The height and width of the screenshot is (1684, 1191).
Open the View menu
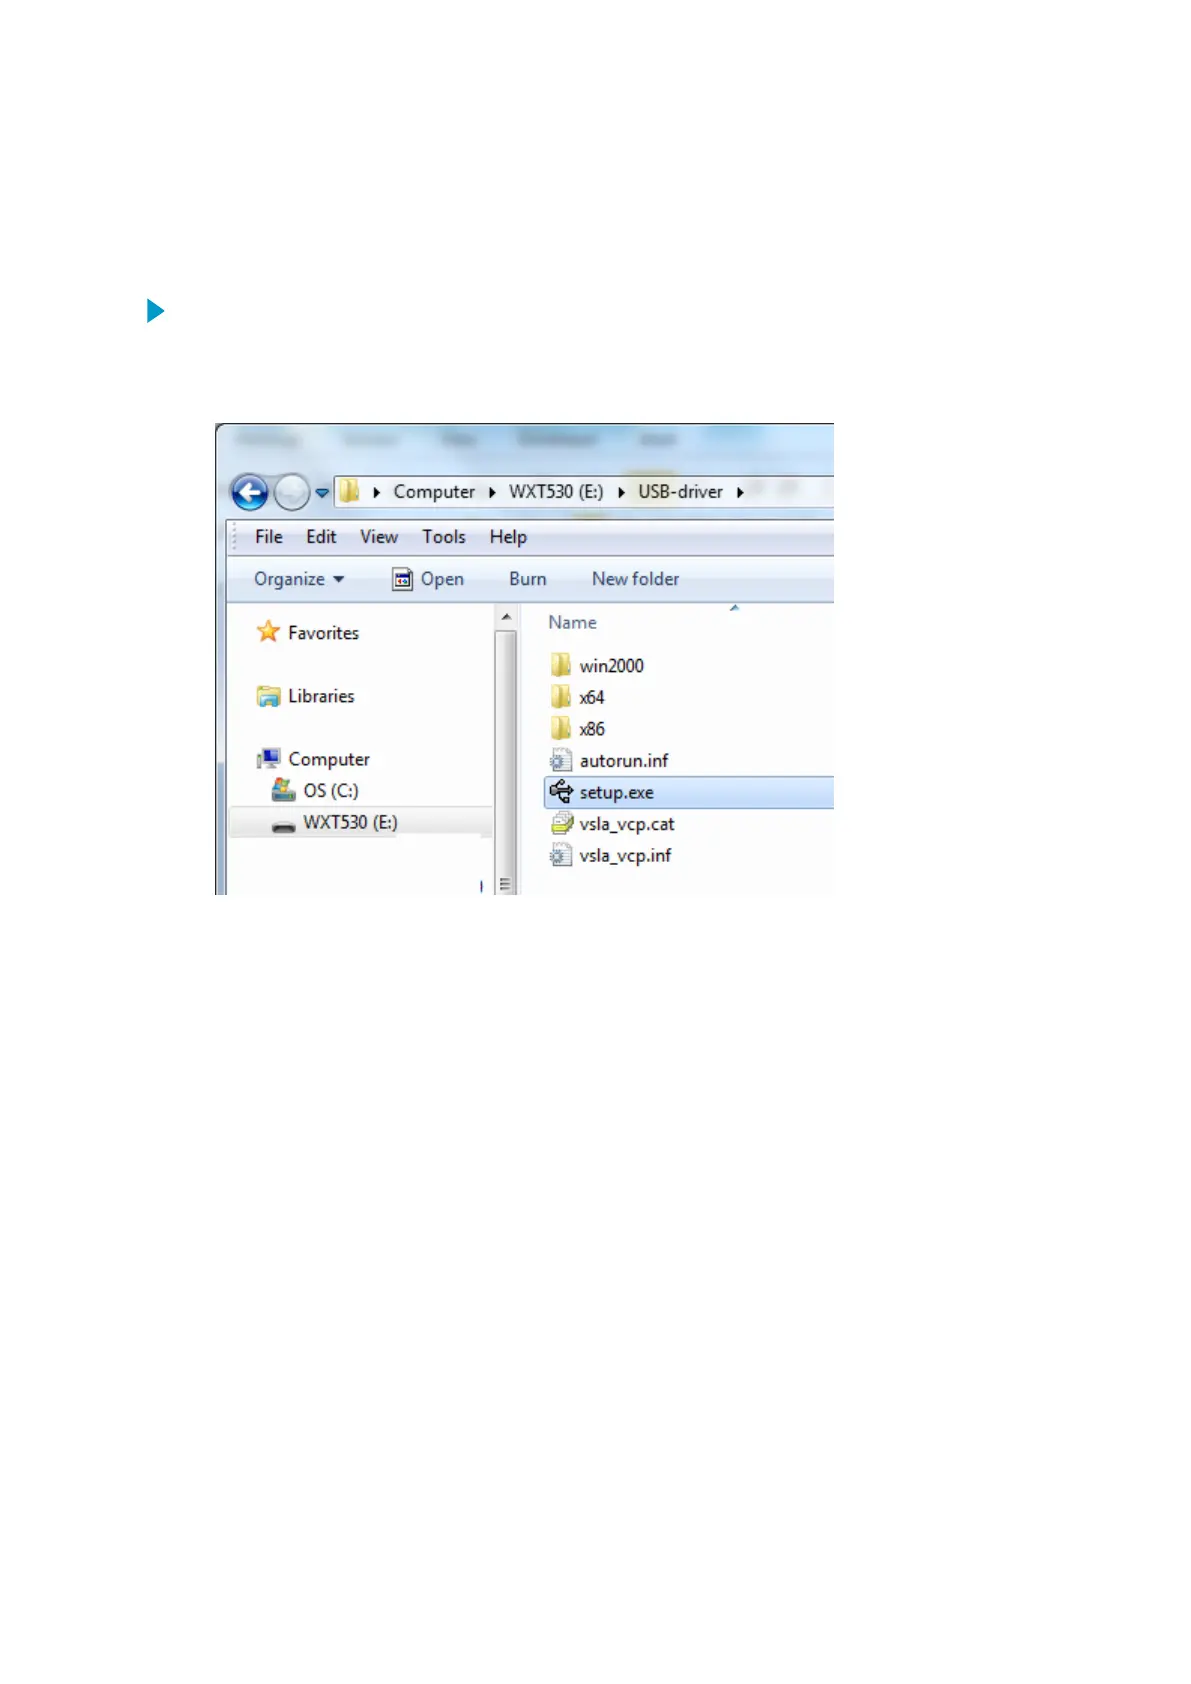(x=379, y=537)
